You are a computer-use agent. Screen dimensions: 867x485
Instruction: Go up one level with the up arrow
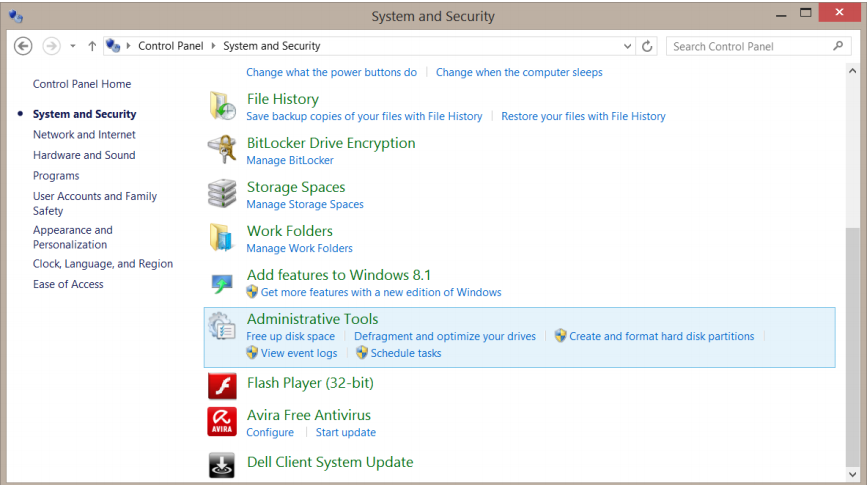92,46
